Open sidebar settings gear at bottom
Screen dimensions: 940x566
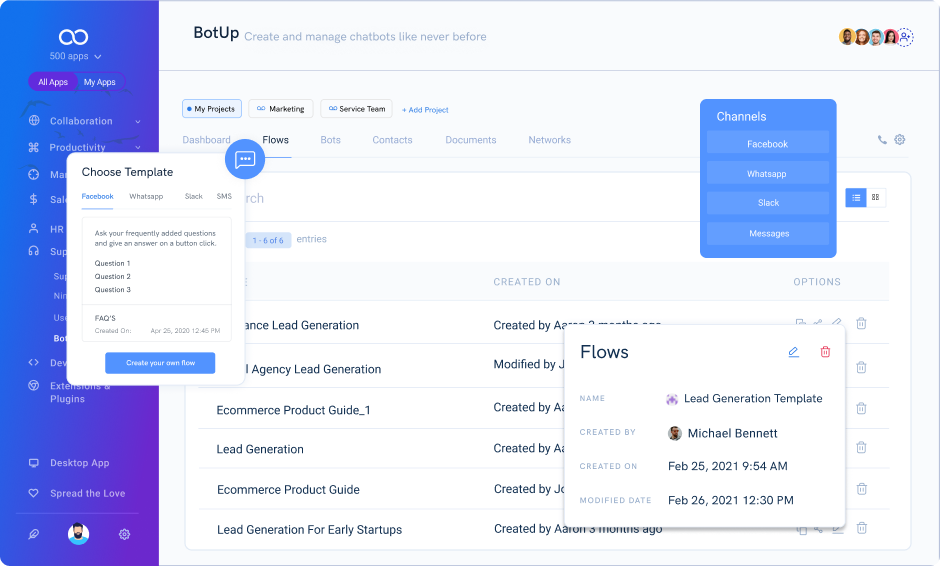click(x=124, y=534)
